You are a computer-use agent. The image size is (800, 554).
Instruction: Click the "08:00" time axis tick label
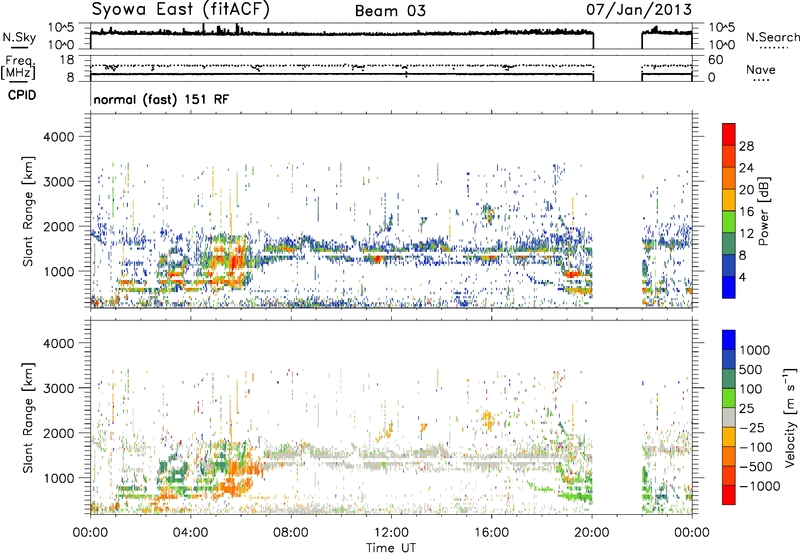[291, 533]
